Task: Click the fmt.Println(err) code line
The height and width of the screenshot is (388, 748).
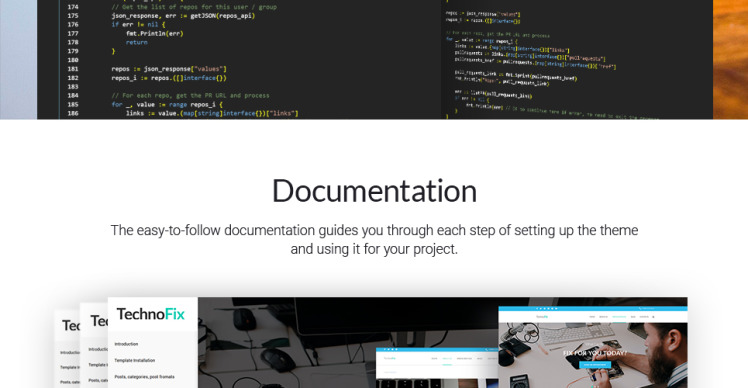Action: click(155, 33)
